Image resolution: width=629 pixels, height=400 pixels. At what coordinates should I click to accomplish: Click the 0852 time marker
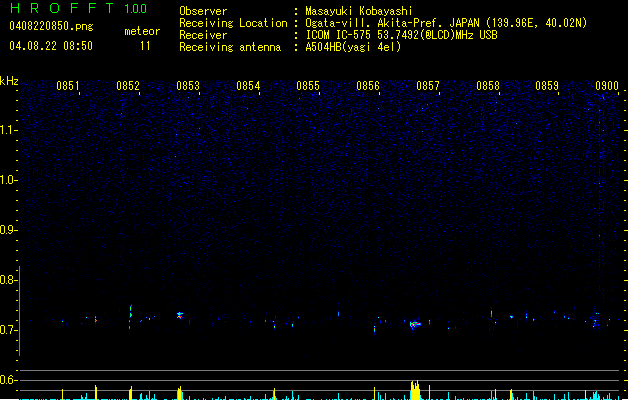[128, 86]
